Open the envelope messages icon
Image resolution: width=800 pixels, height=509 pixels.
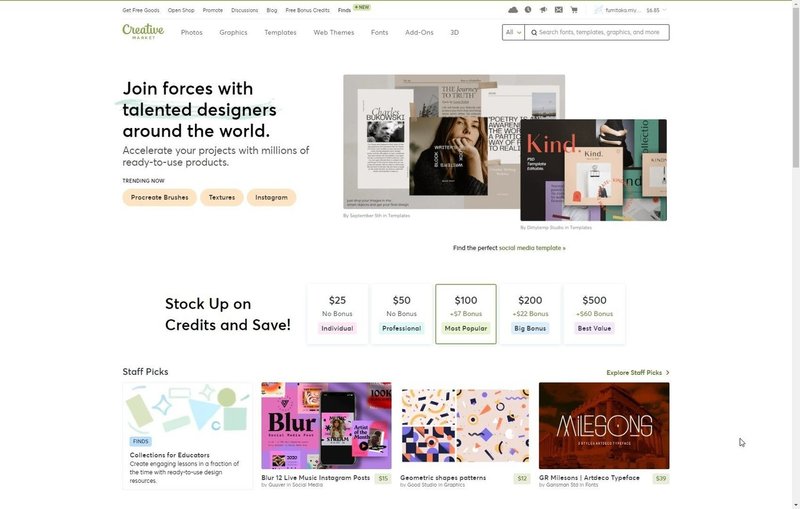click(x=559, y=10)
